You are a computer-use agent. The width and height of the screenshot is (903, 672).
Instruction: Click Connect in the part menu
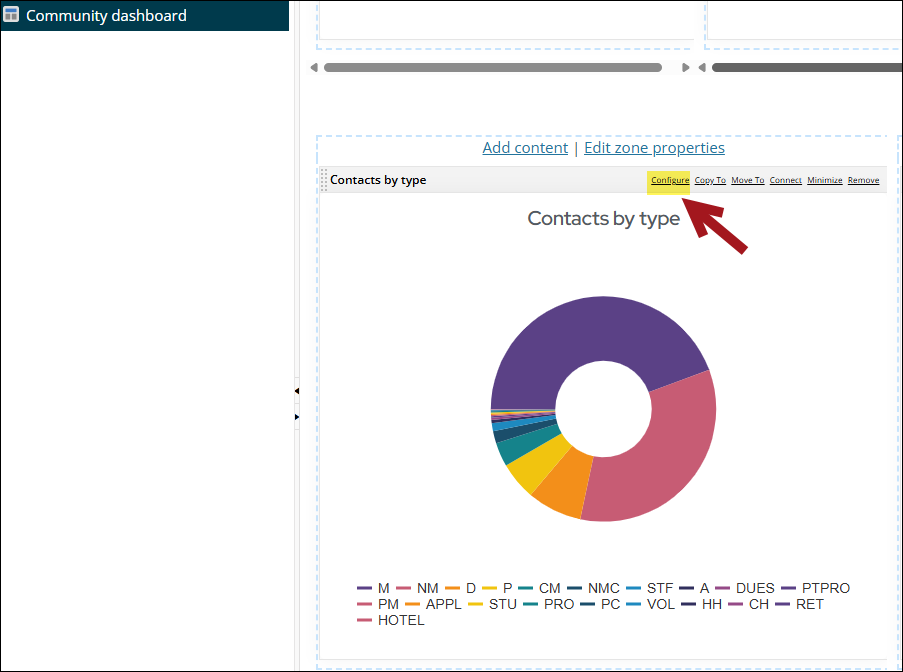coord(785,180)
